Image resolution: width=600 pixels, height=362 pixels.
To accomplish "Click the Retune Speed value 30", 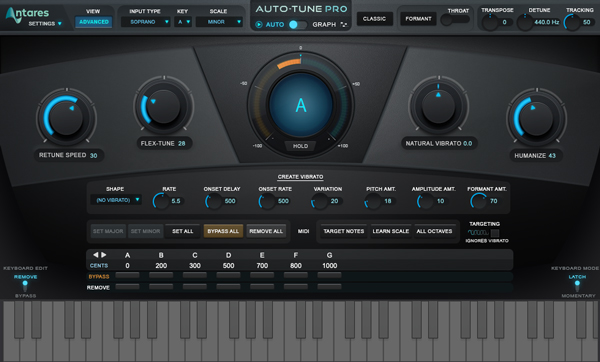I will tap(93, 155).
